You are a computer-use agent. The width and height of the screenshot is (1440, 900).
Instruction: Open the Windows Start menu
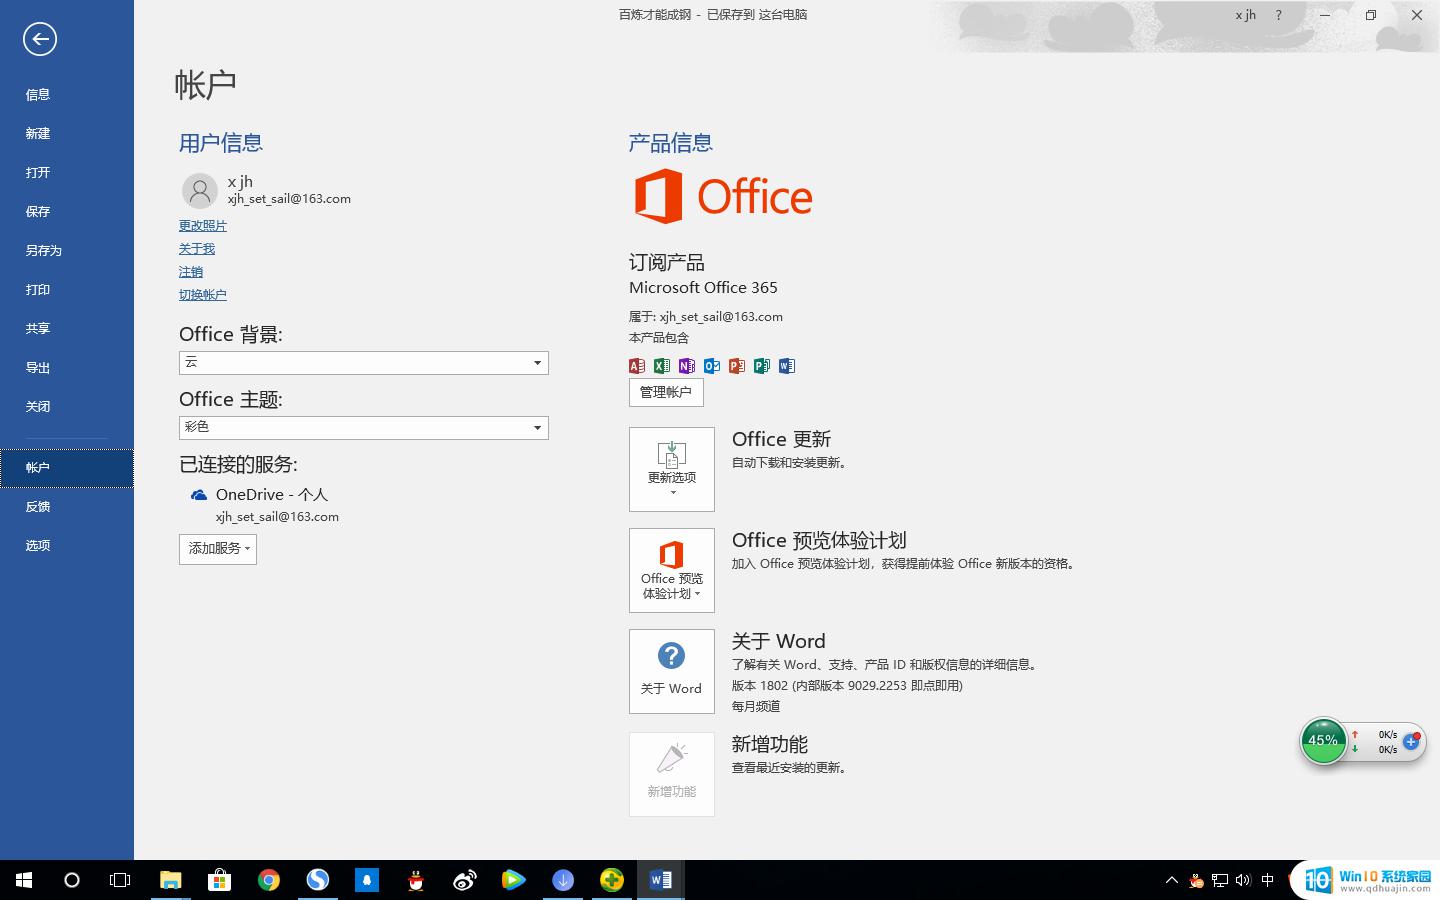coord(24,880)
